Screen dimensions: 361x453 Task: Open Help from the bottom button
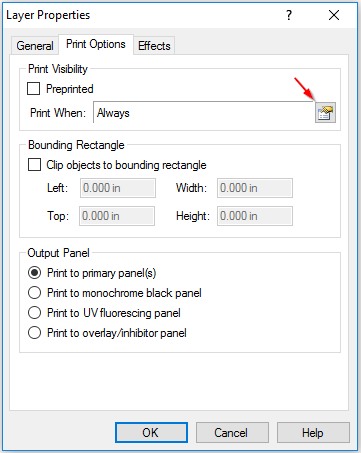313,433
